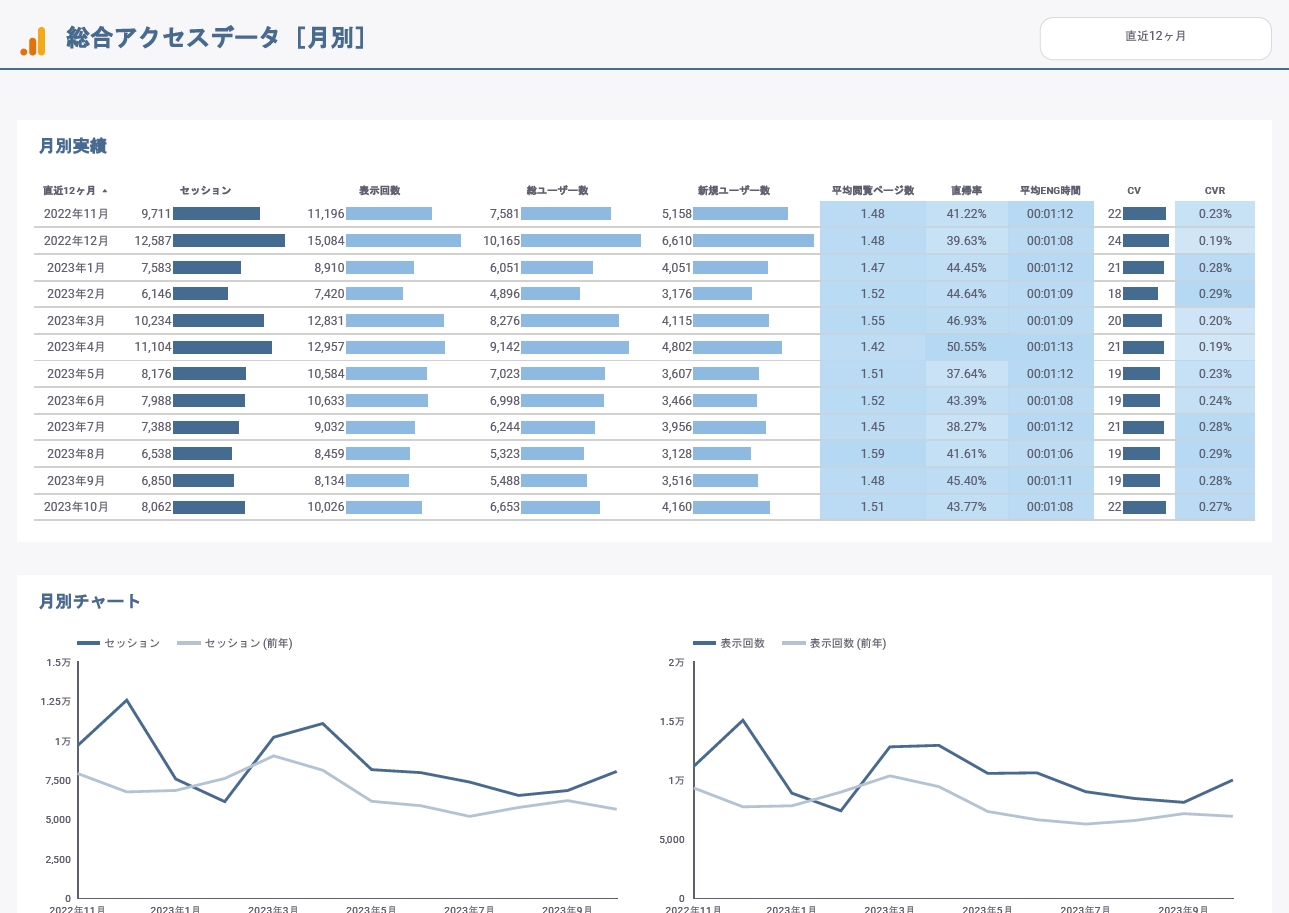1289x913 pixels.
Task: Click the CVR column header
Action: click(1214, 190)
